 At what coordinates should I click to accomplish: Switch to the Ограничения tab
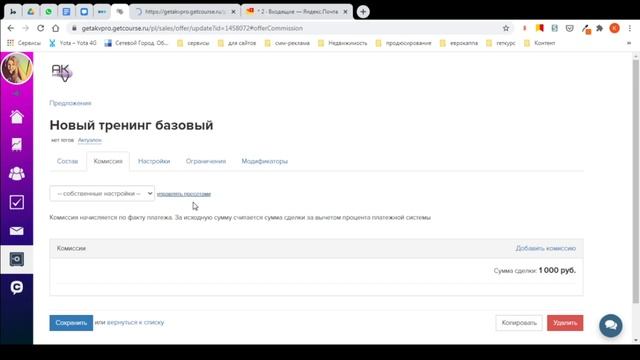(x=206, y=161)
